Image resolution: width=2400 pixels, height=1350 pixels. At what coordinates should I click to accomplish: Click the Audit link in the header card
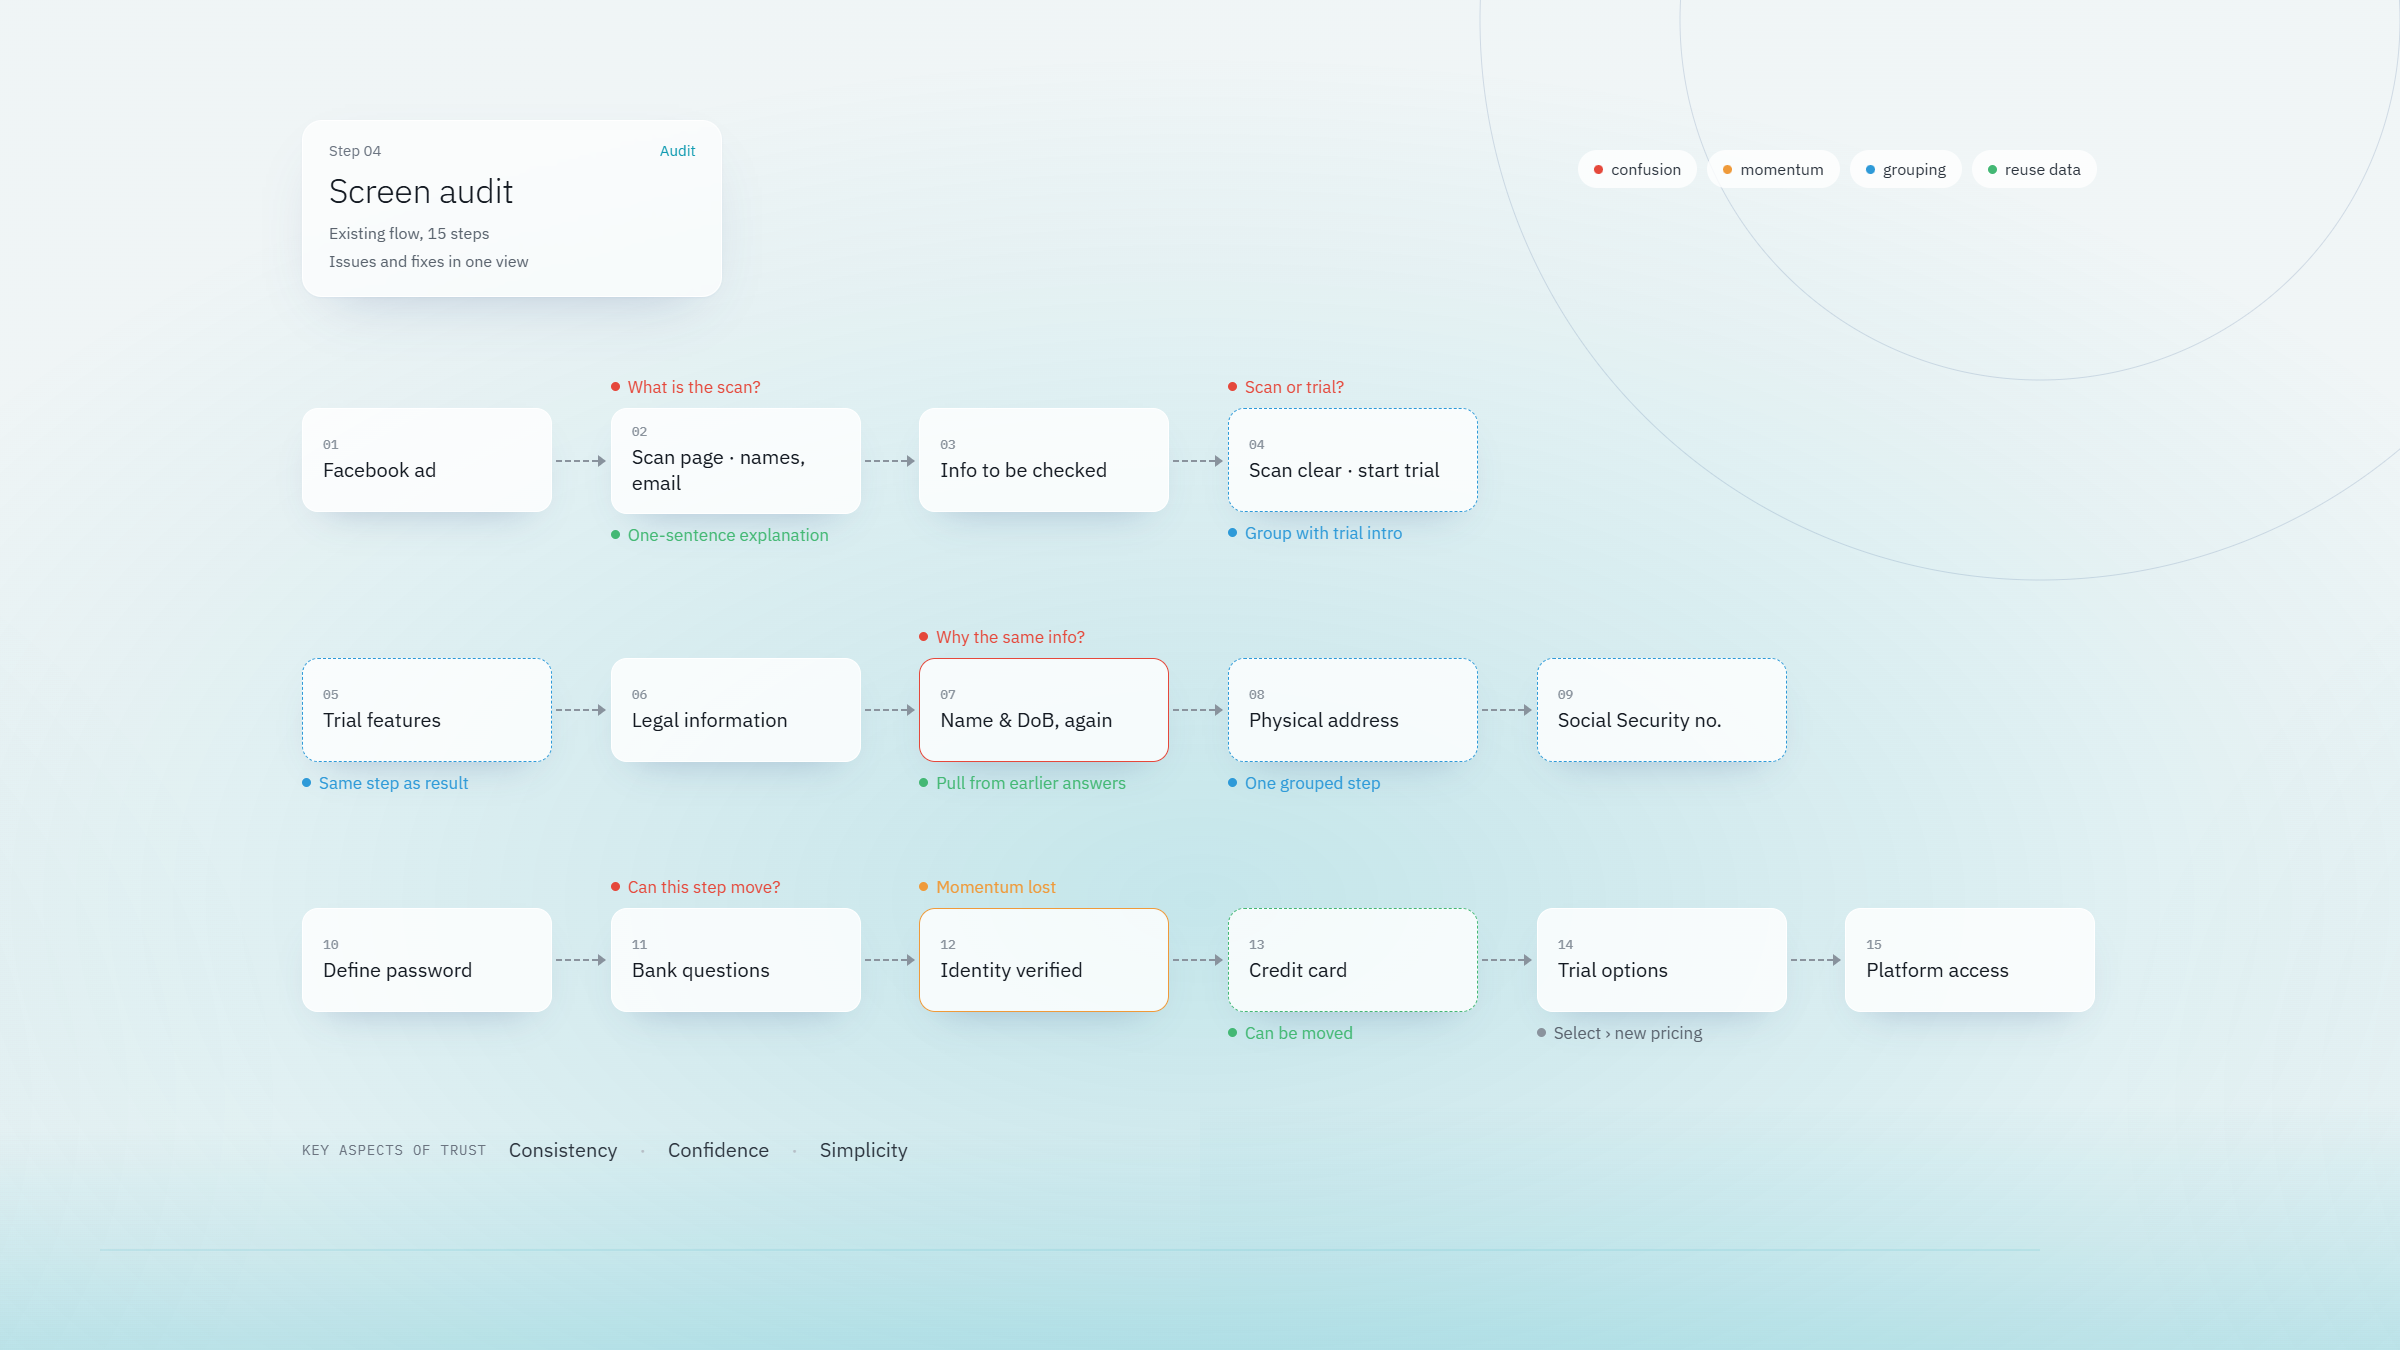(x=677, y=151)
